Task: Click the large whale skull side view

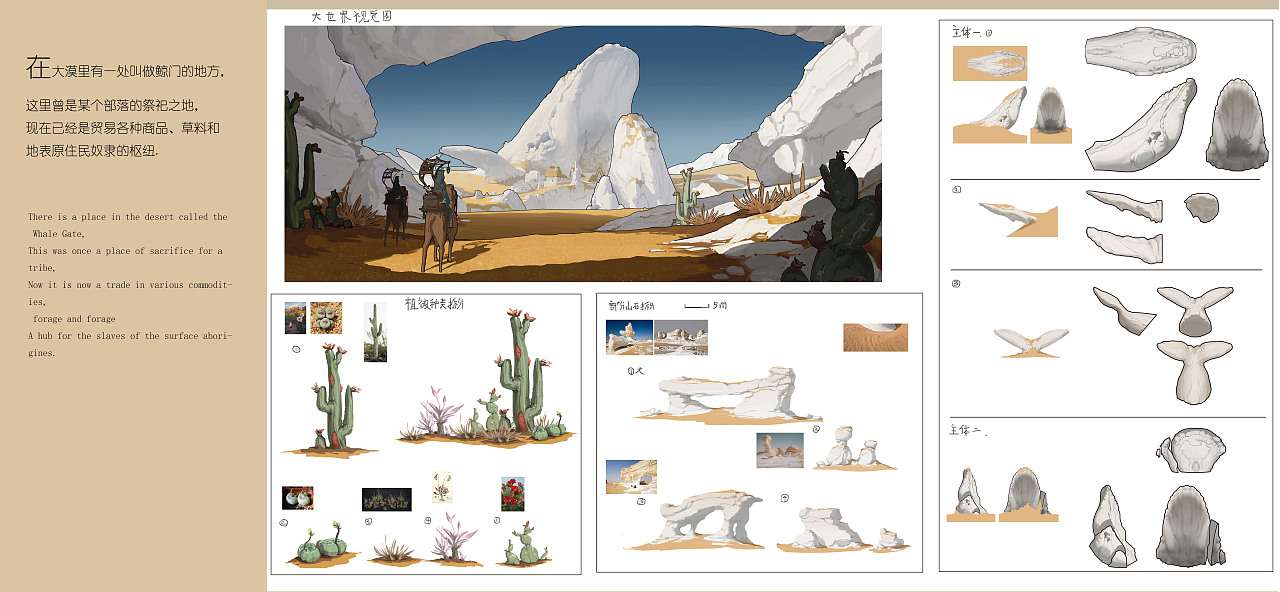Action: (1141, 125)
